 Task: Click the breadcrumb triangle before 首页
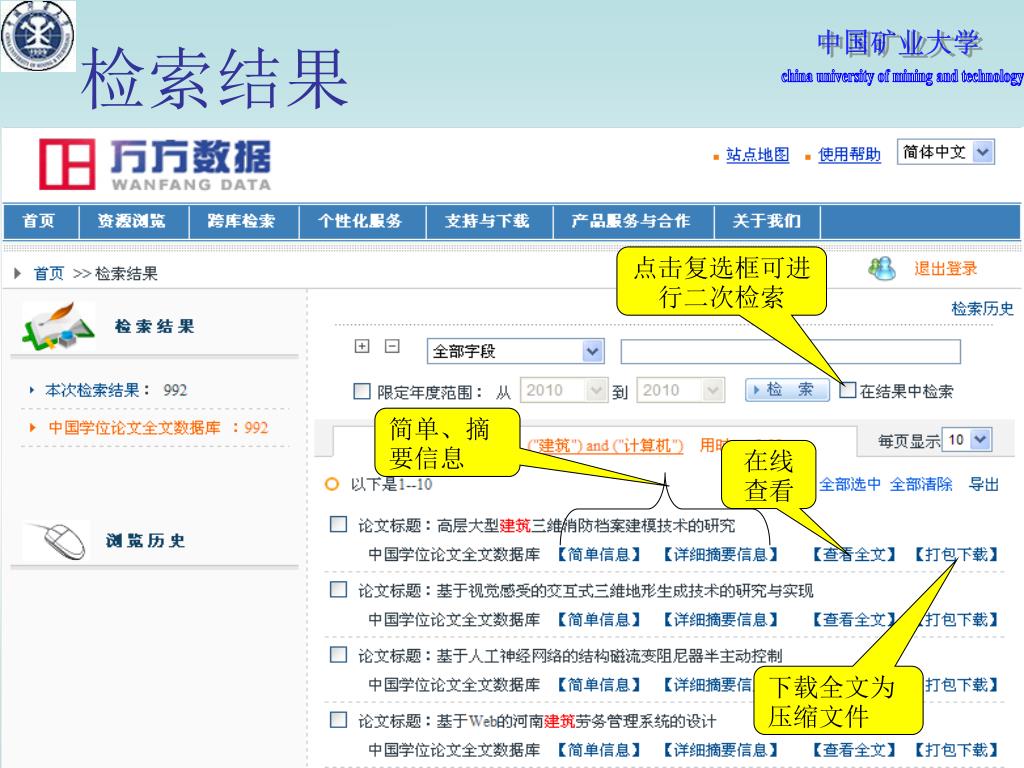tap(18, 273)
